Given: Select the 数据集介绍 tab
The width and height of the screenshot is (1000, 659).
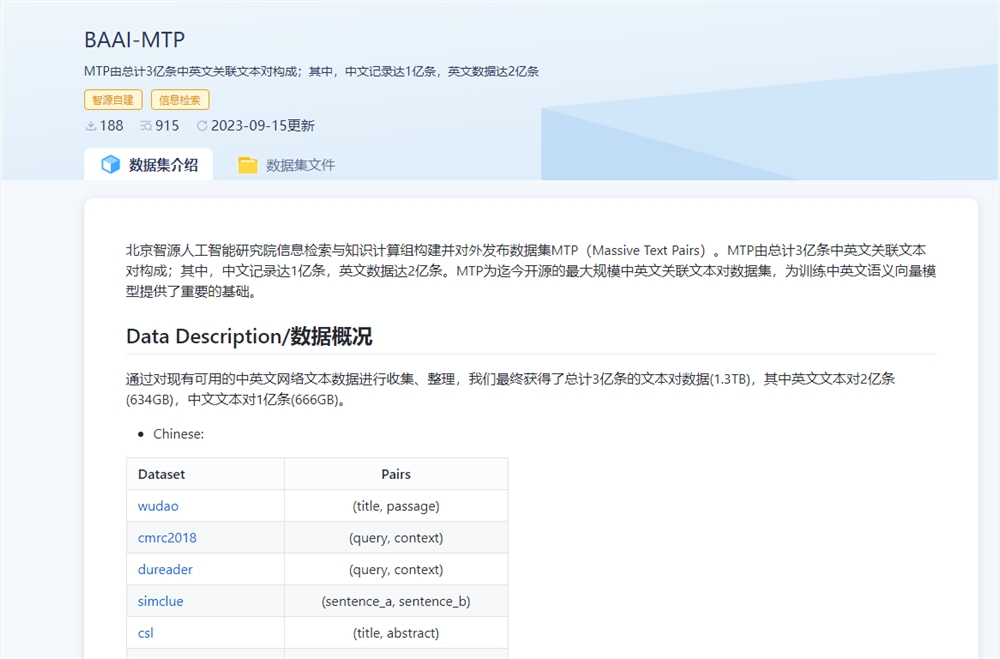Looking at the screenshot, I should pos(163,165).
